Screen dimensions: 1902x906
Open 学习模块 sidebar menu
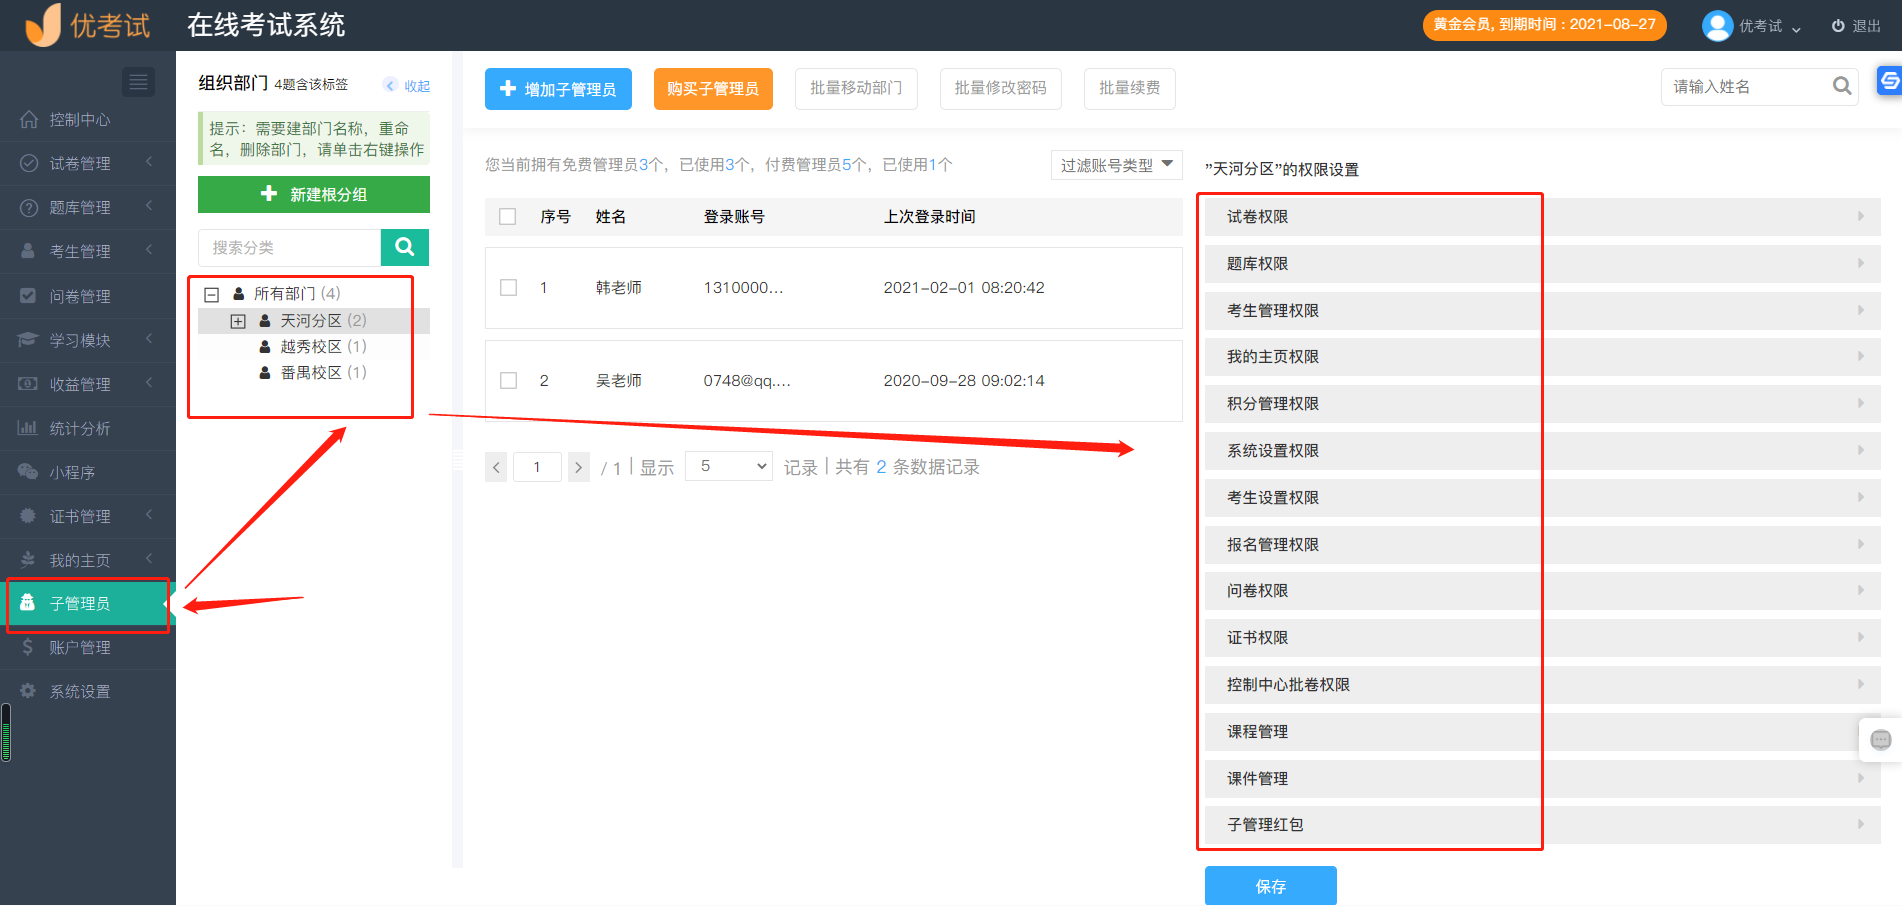point(88,340)
